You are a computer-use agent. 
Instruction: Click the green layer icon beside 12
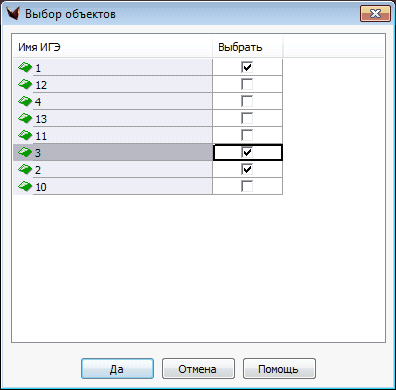[x=25, y=84]
